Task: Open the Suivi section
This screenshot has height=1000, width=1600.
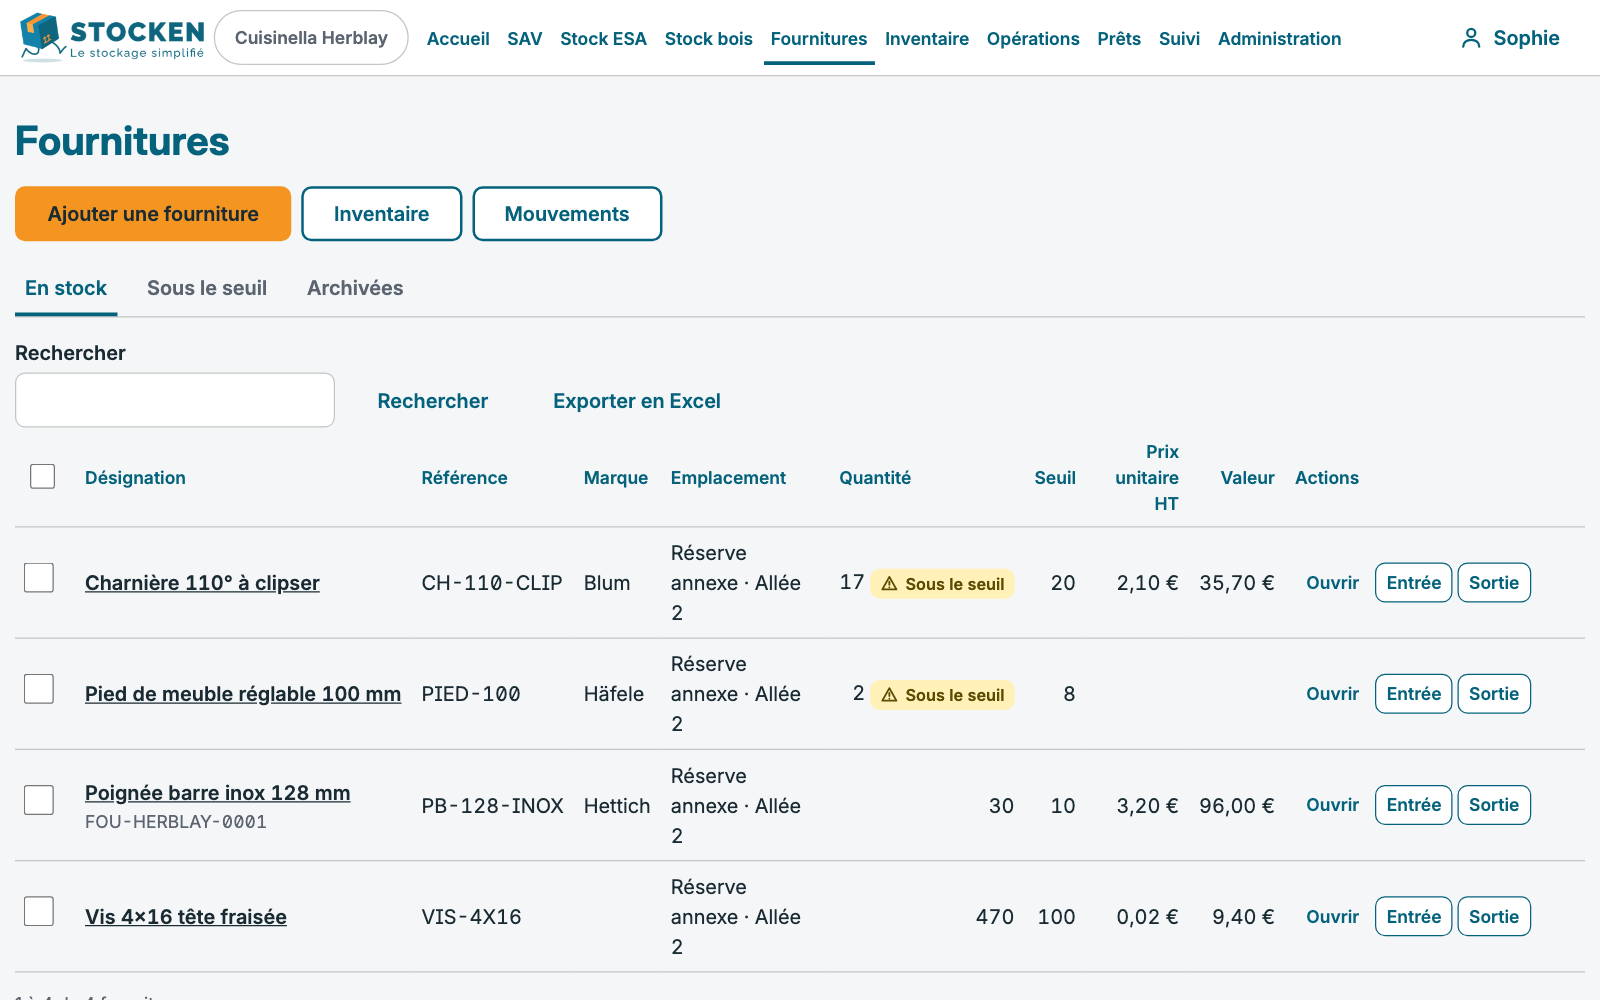Action: (1179, 39)
